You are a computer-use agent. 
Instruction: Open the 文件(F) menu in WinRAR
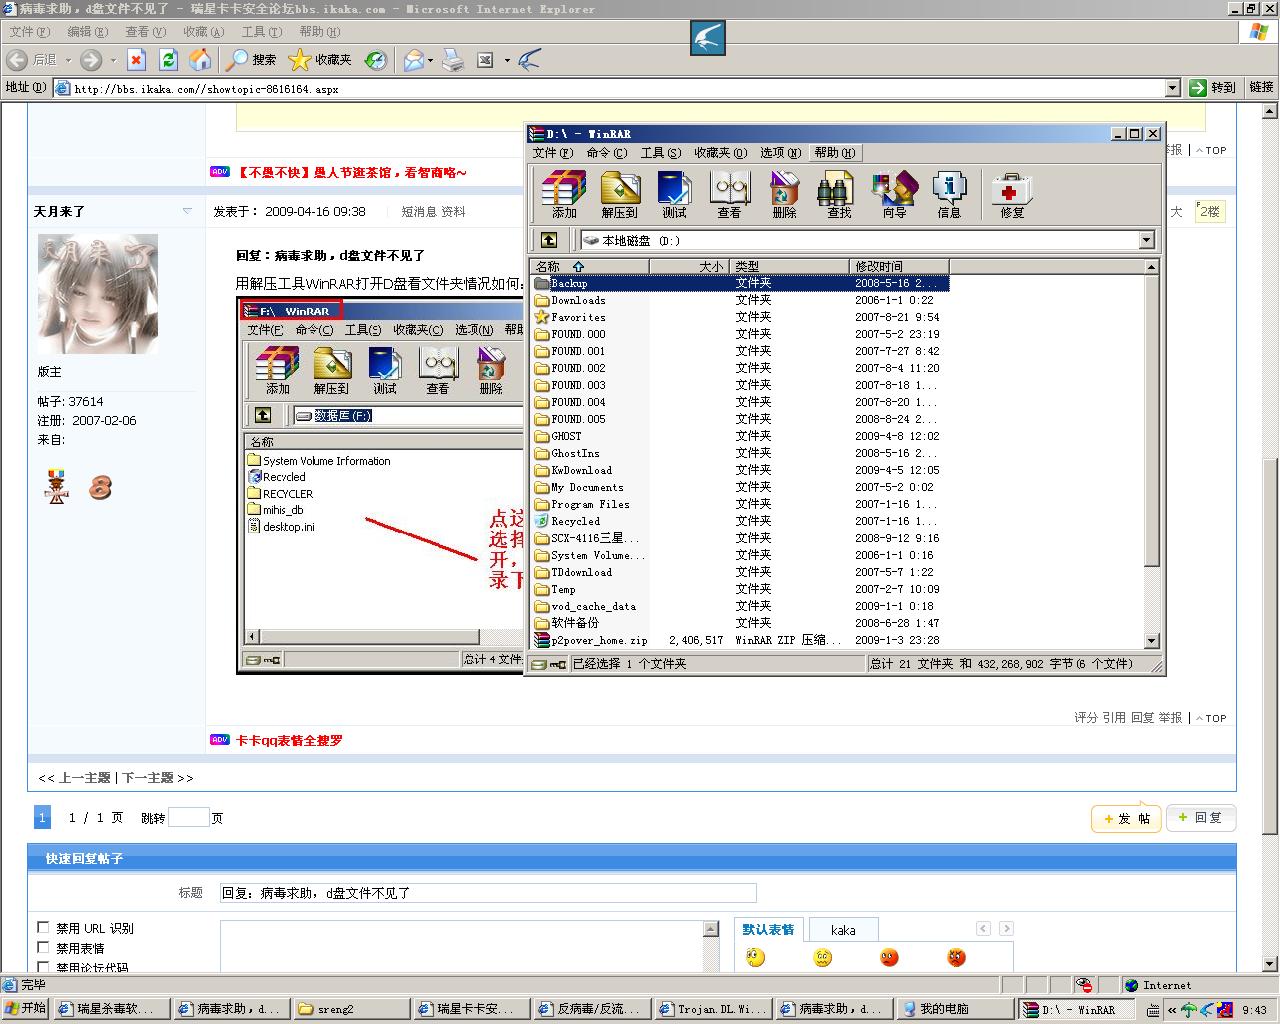552,153
